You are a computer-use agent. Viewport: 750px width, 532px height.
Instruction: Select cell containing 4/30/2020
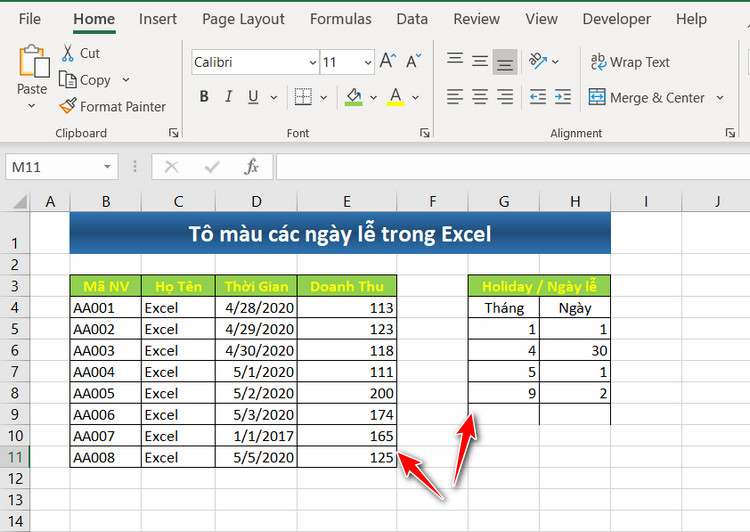tap(256, 350)
